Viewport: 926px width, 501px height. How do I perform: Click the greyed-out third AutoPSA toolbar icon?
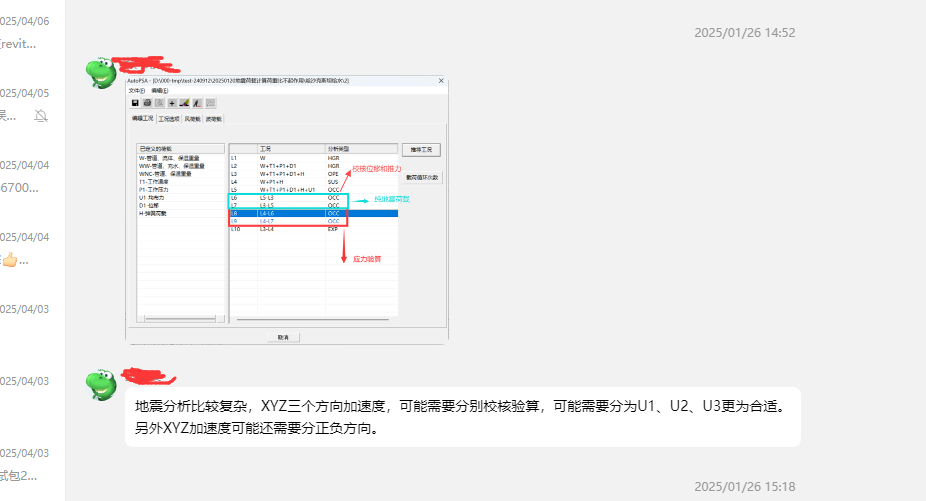coord(159,103)
